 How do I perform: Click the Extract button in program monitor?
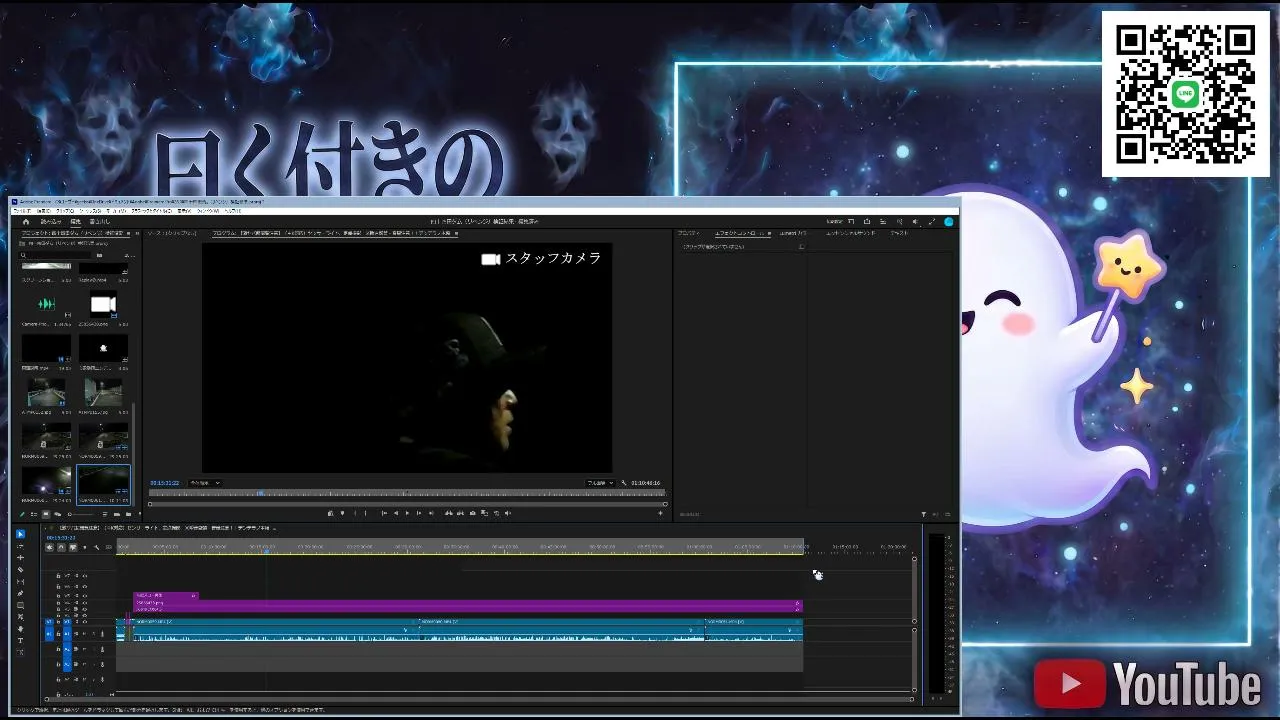click(460, 513)
